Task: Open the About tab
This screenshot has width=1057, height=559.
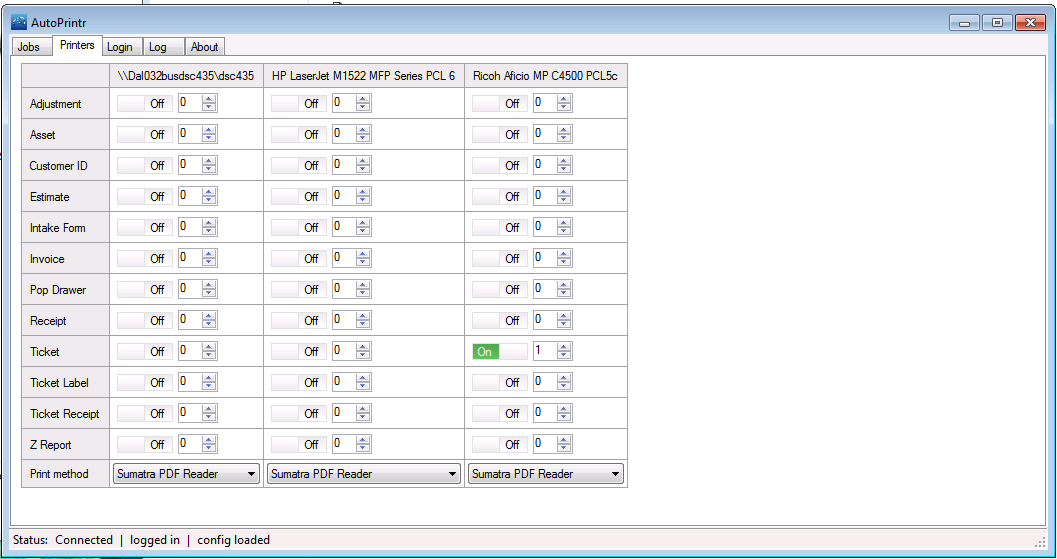Action: (204, 47)
